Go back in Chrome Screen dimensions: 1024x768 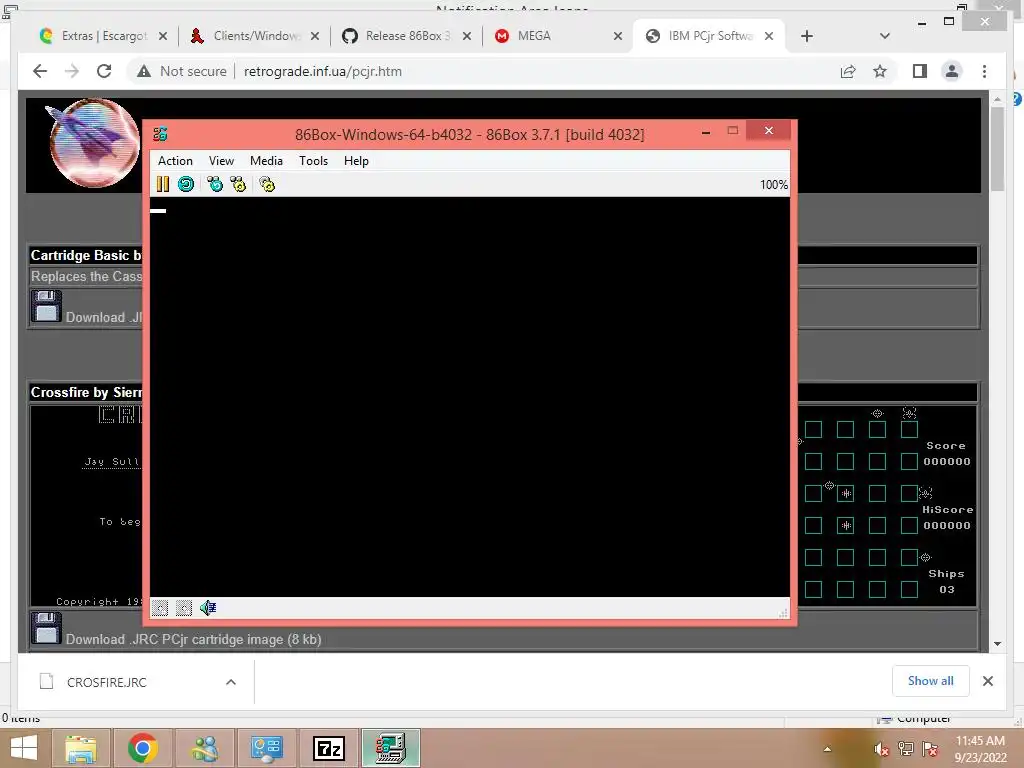point(40,71)
